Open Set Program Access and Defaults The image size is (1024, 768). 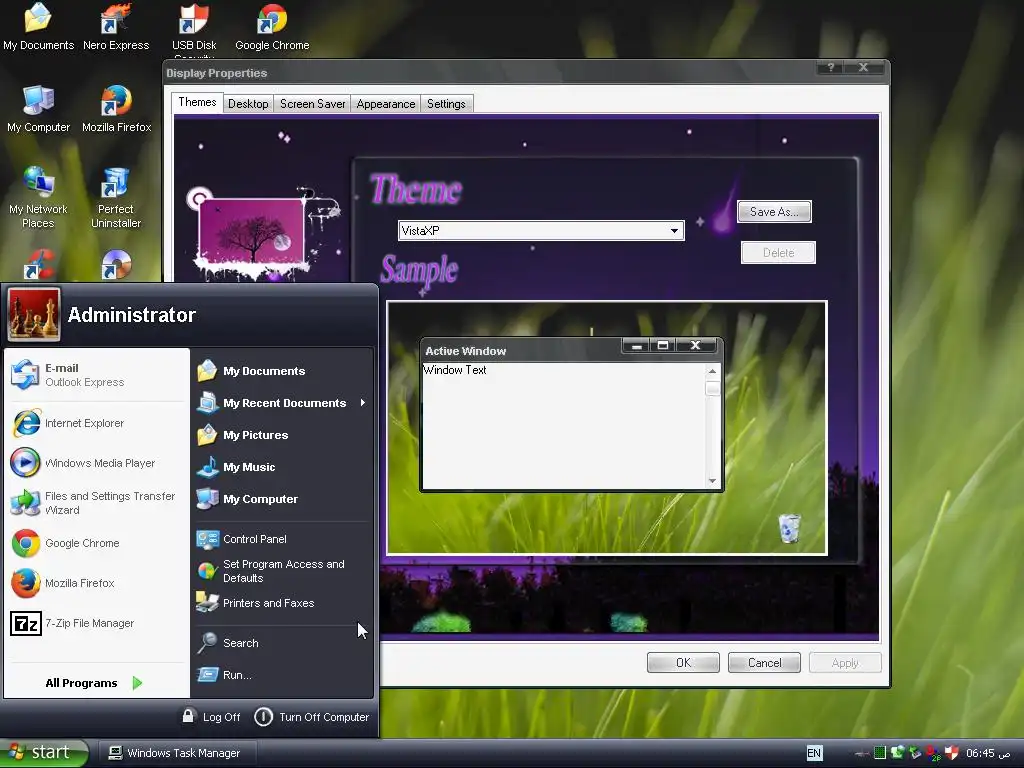(x=283, y=571)
